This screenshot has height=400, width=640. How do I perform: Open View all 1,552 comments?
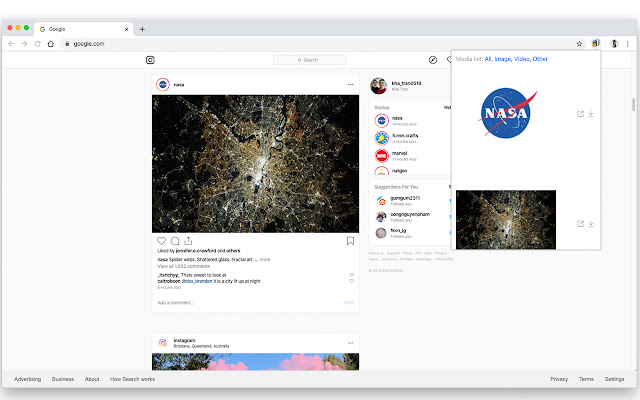pyautogui.click(x=184, y=266)
